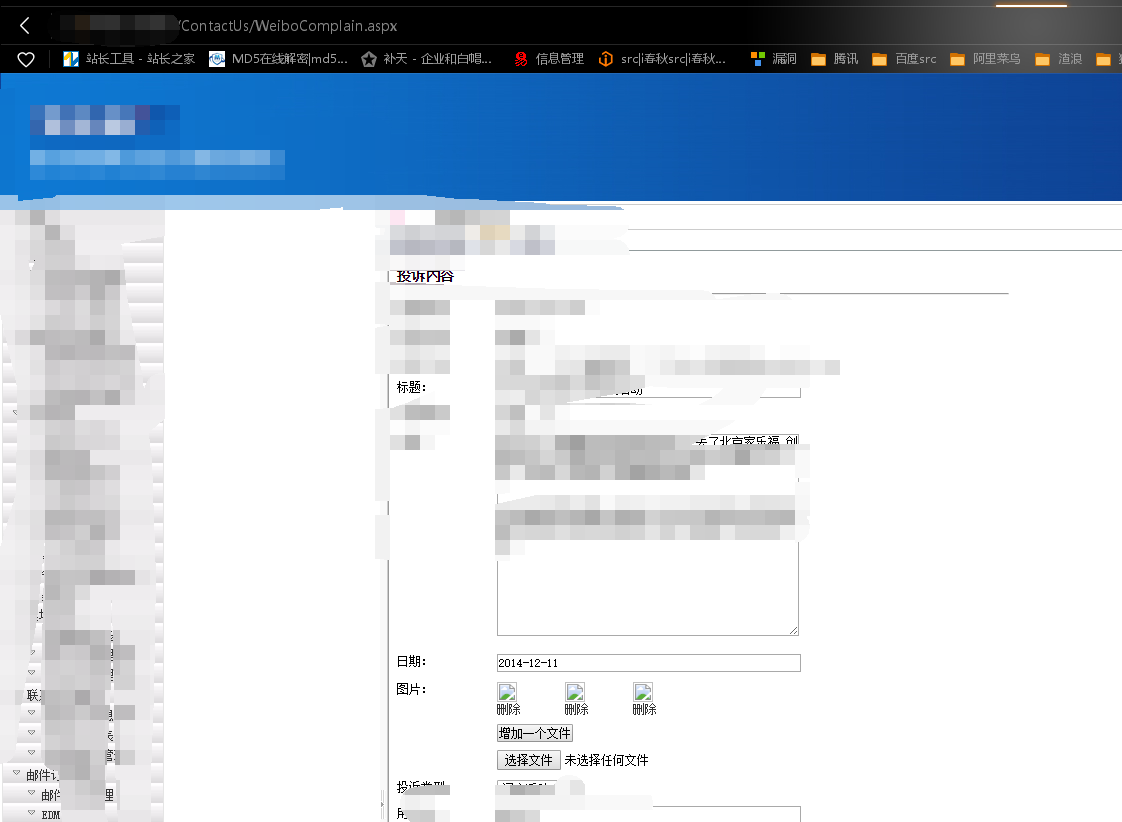Click the first broken image thumbnail
The width and height of the screenshot is (1122, 822).
508,692
